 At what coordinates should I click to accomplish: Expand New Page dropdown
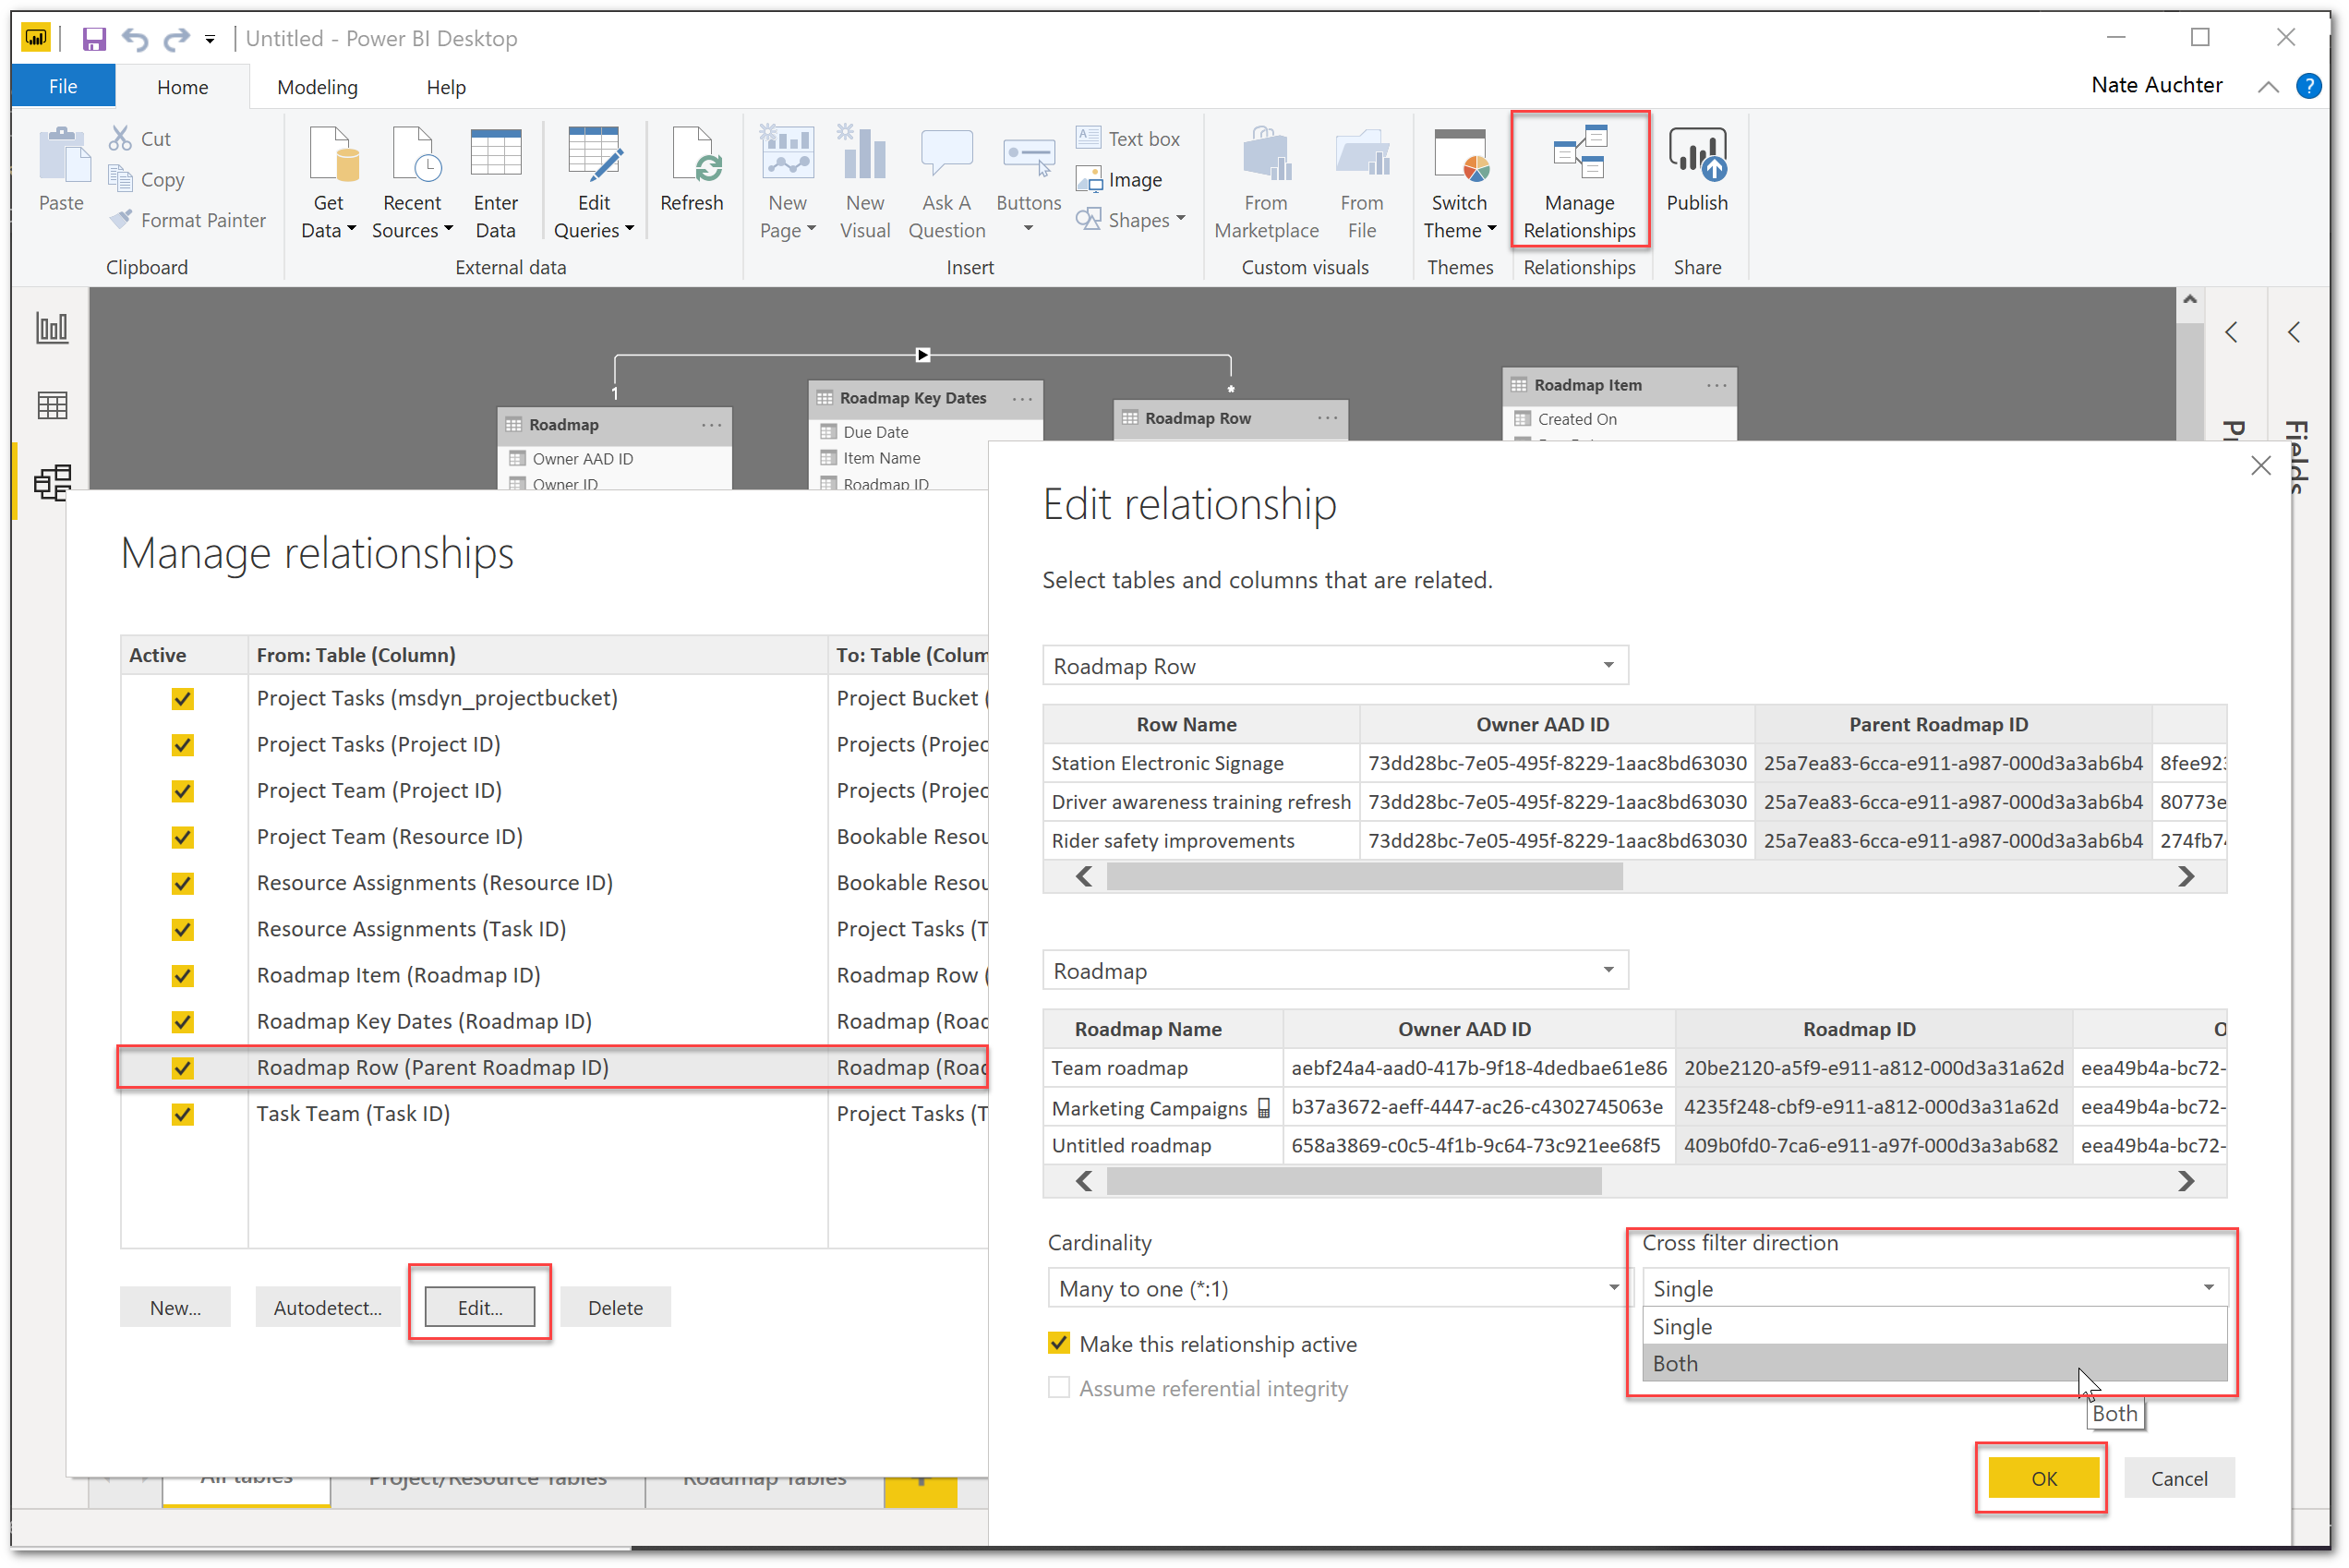[811, 230]
